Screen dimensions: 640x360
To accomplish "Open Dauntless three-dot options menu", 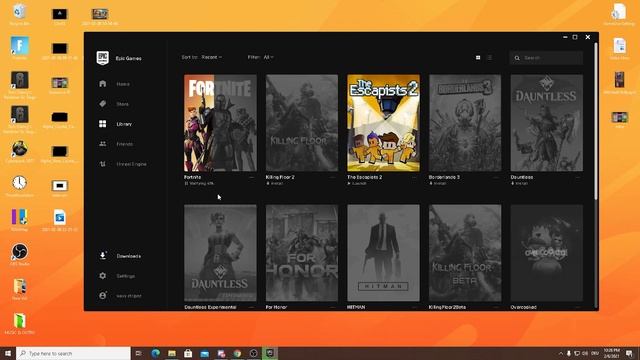I will (578, 178).
